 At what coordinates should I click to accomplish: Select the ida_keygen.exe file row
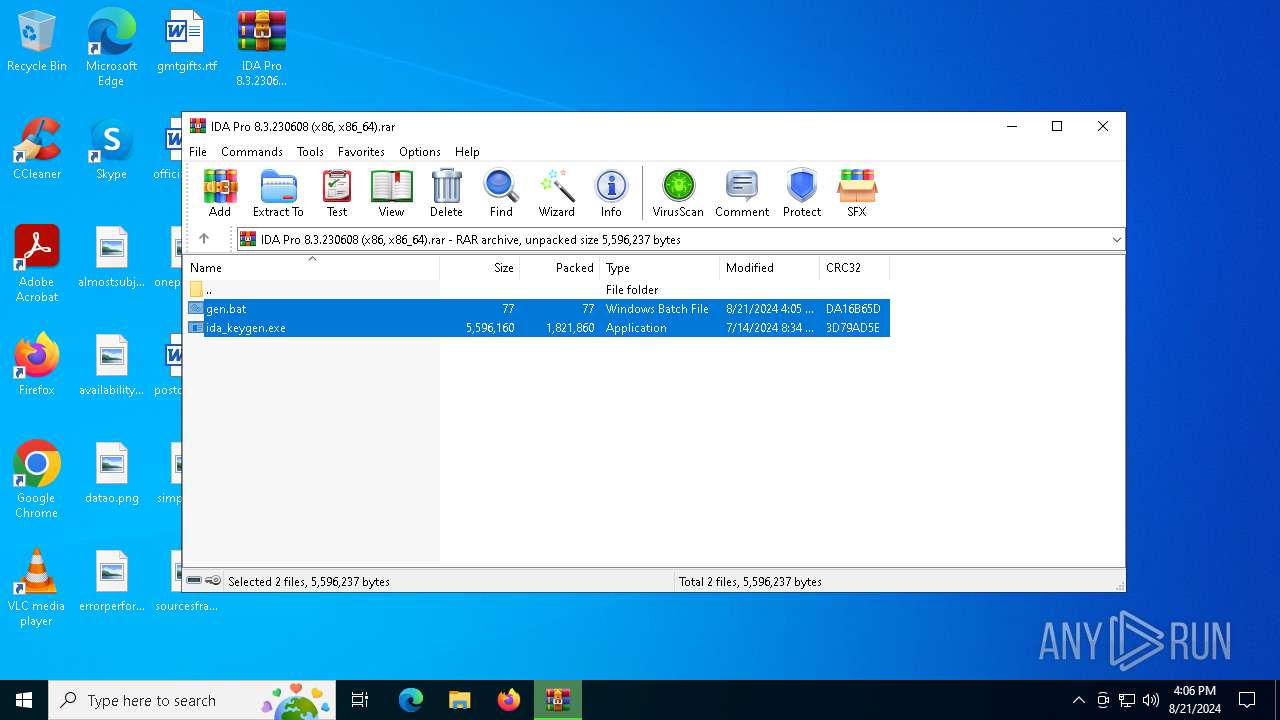pos(537,328)
